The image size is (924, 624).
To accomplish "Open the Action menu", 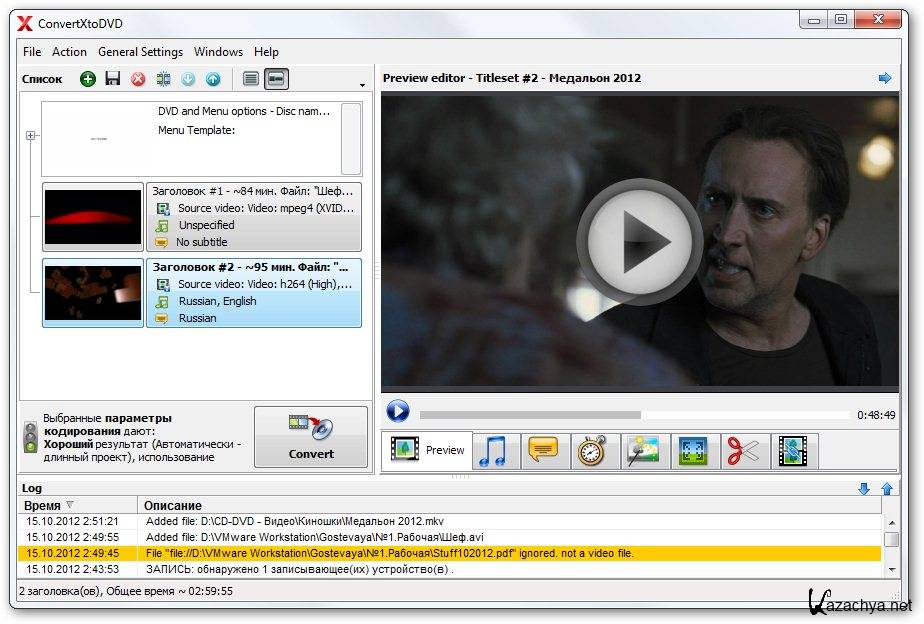I will pyautogui.click(x=69, y=52).
